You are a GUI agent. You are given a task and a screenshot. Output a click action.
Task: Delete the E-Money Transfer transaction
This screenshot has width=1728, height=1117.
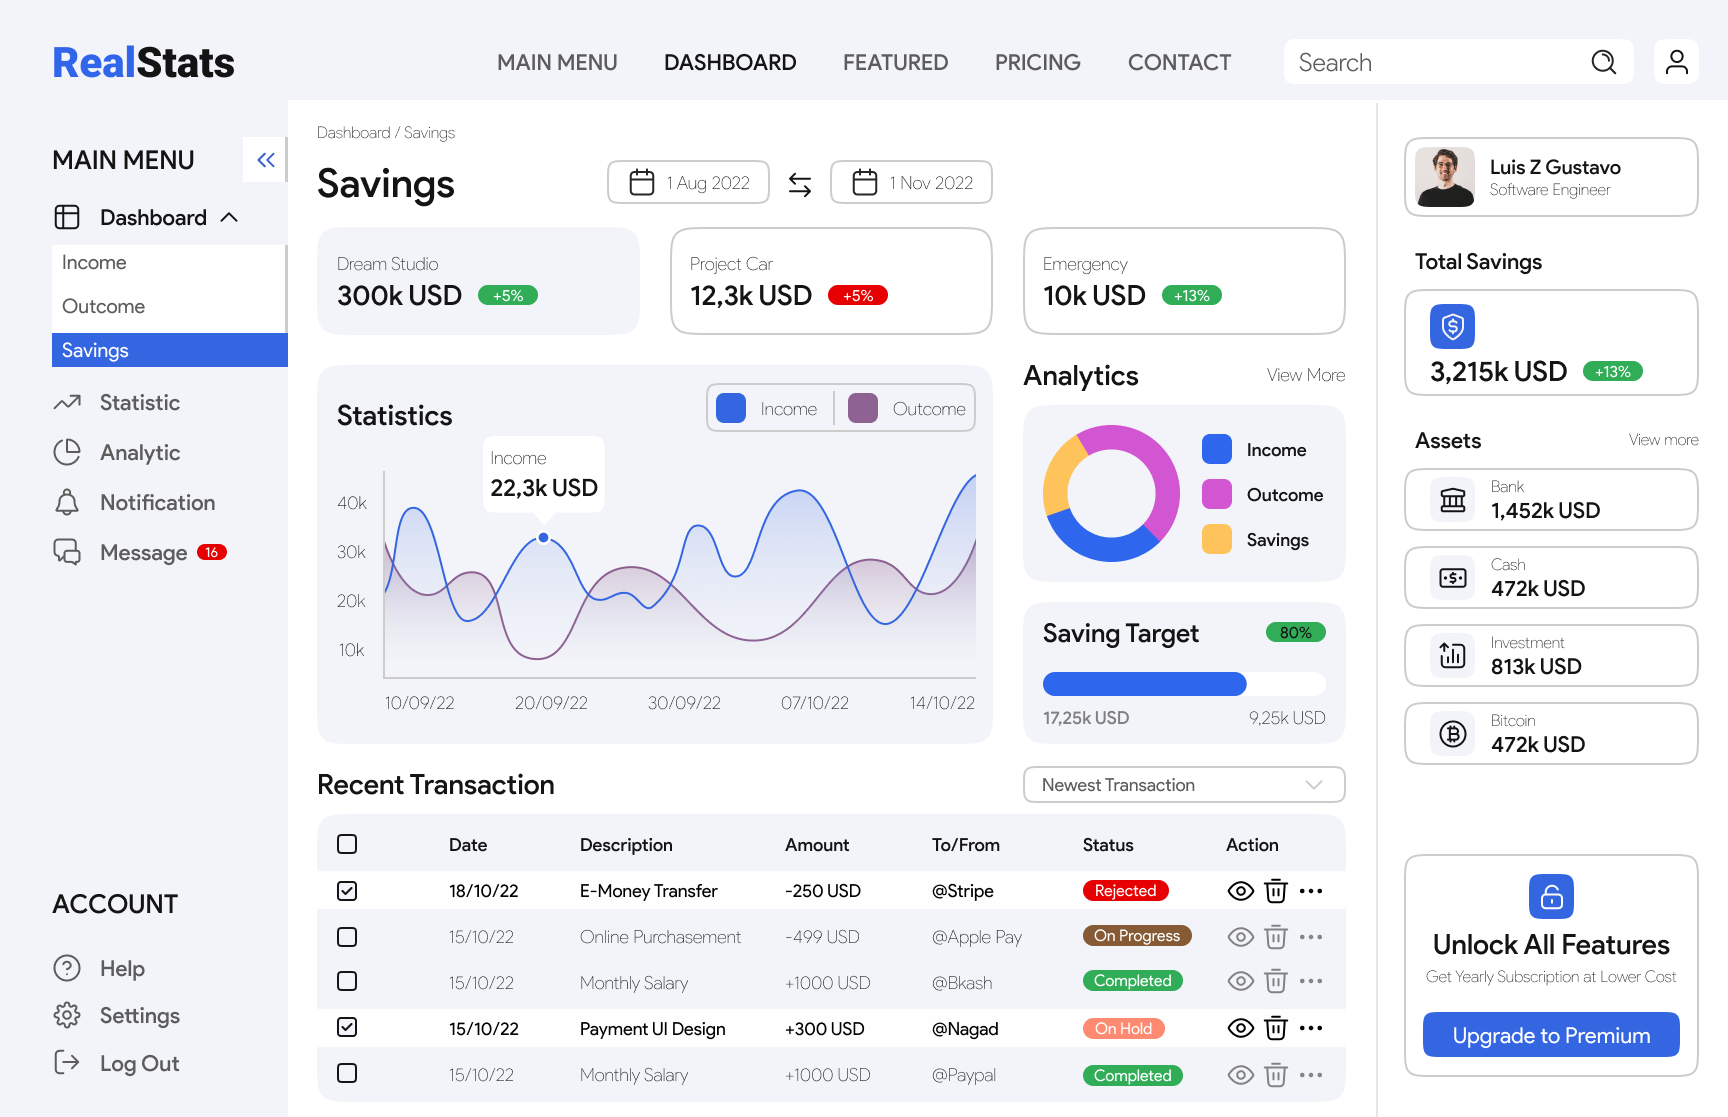[1275, 890]
